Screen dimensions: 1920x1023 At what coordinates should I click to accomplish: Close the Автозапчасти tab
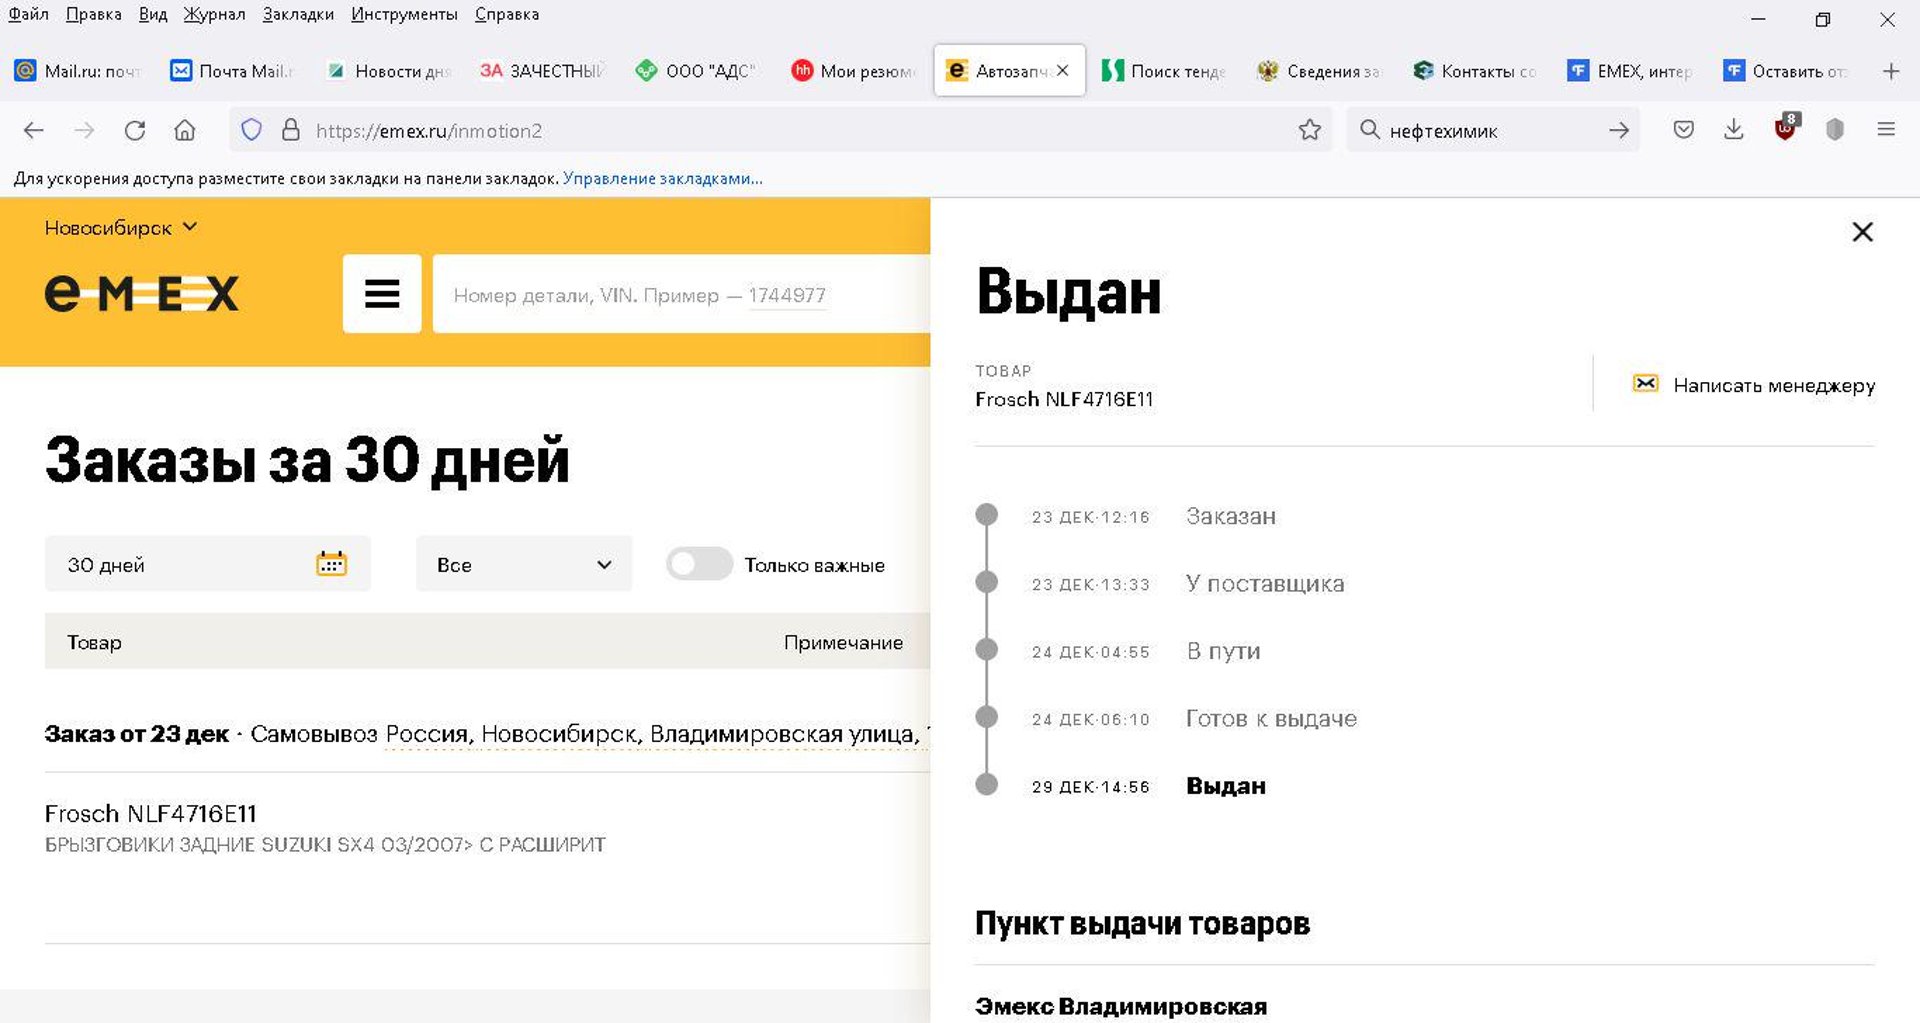coord(1063,71)
